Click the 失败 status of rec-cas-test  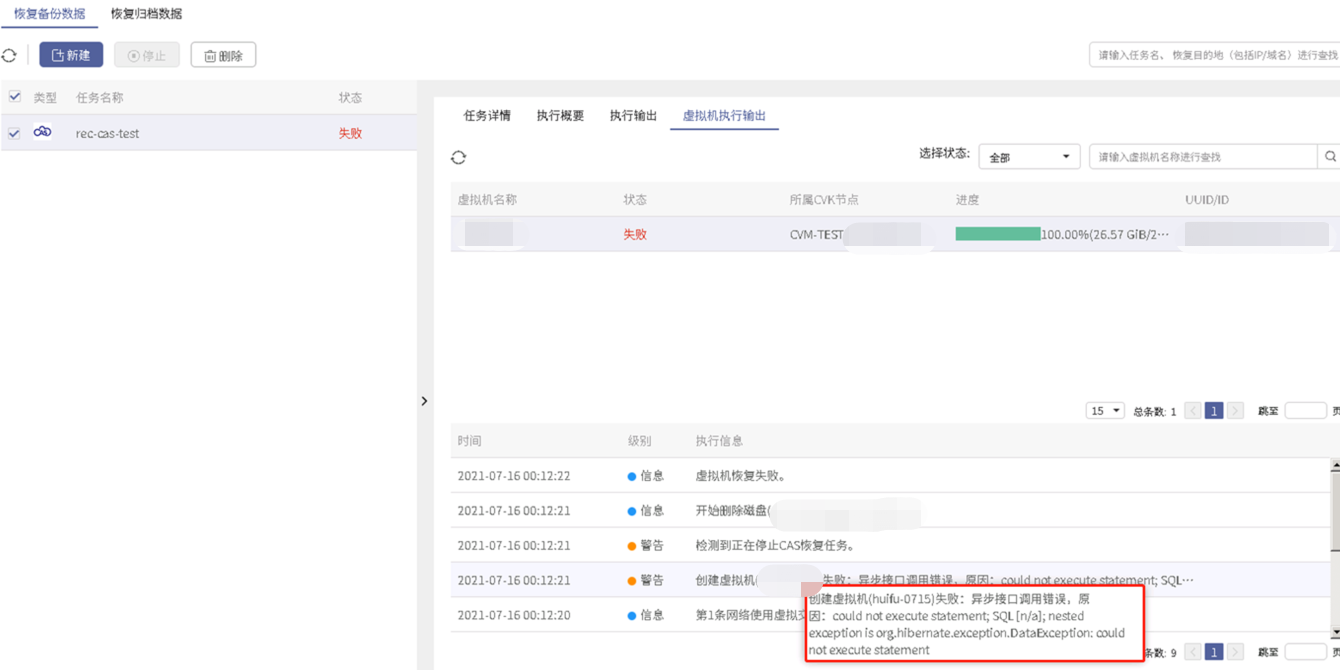point(350,133)
